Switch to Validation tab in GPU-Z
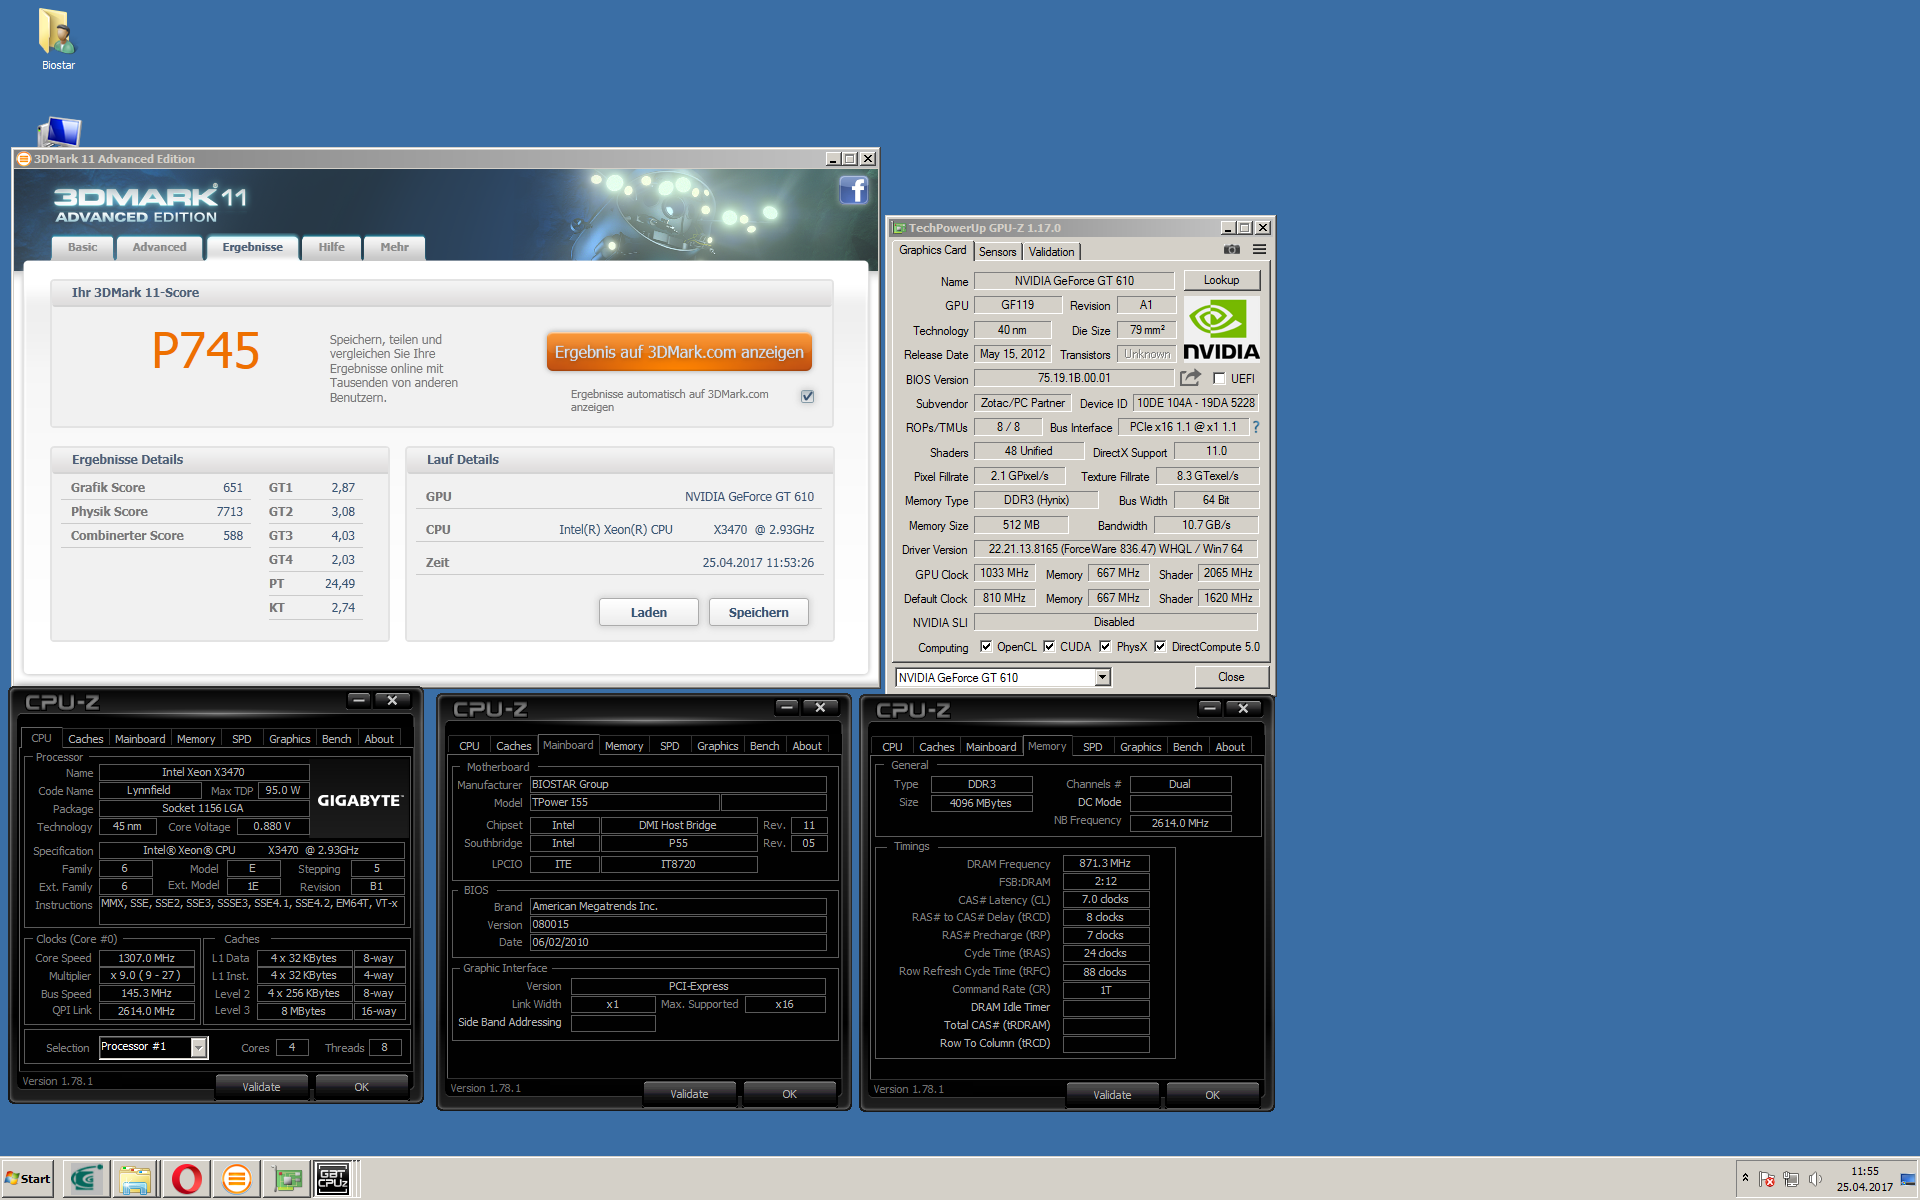The image size is (1920, 1200). point(1051,252)
